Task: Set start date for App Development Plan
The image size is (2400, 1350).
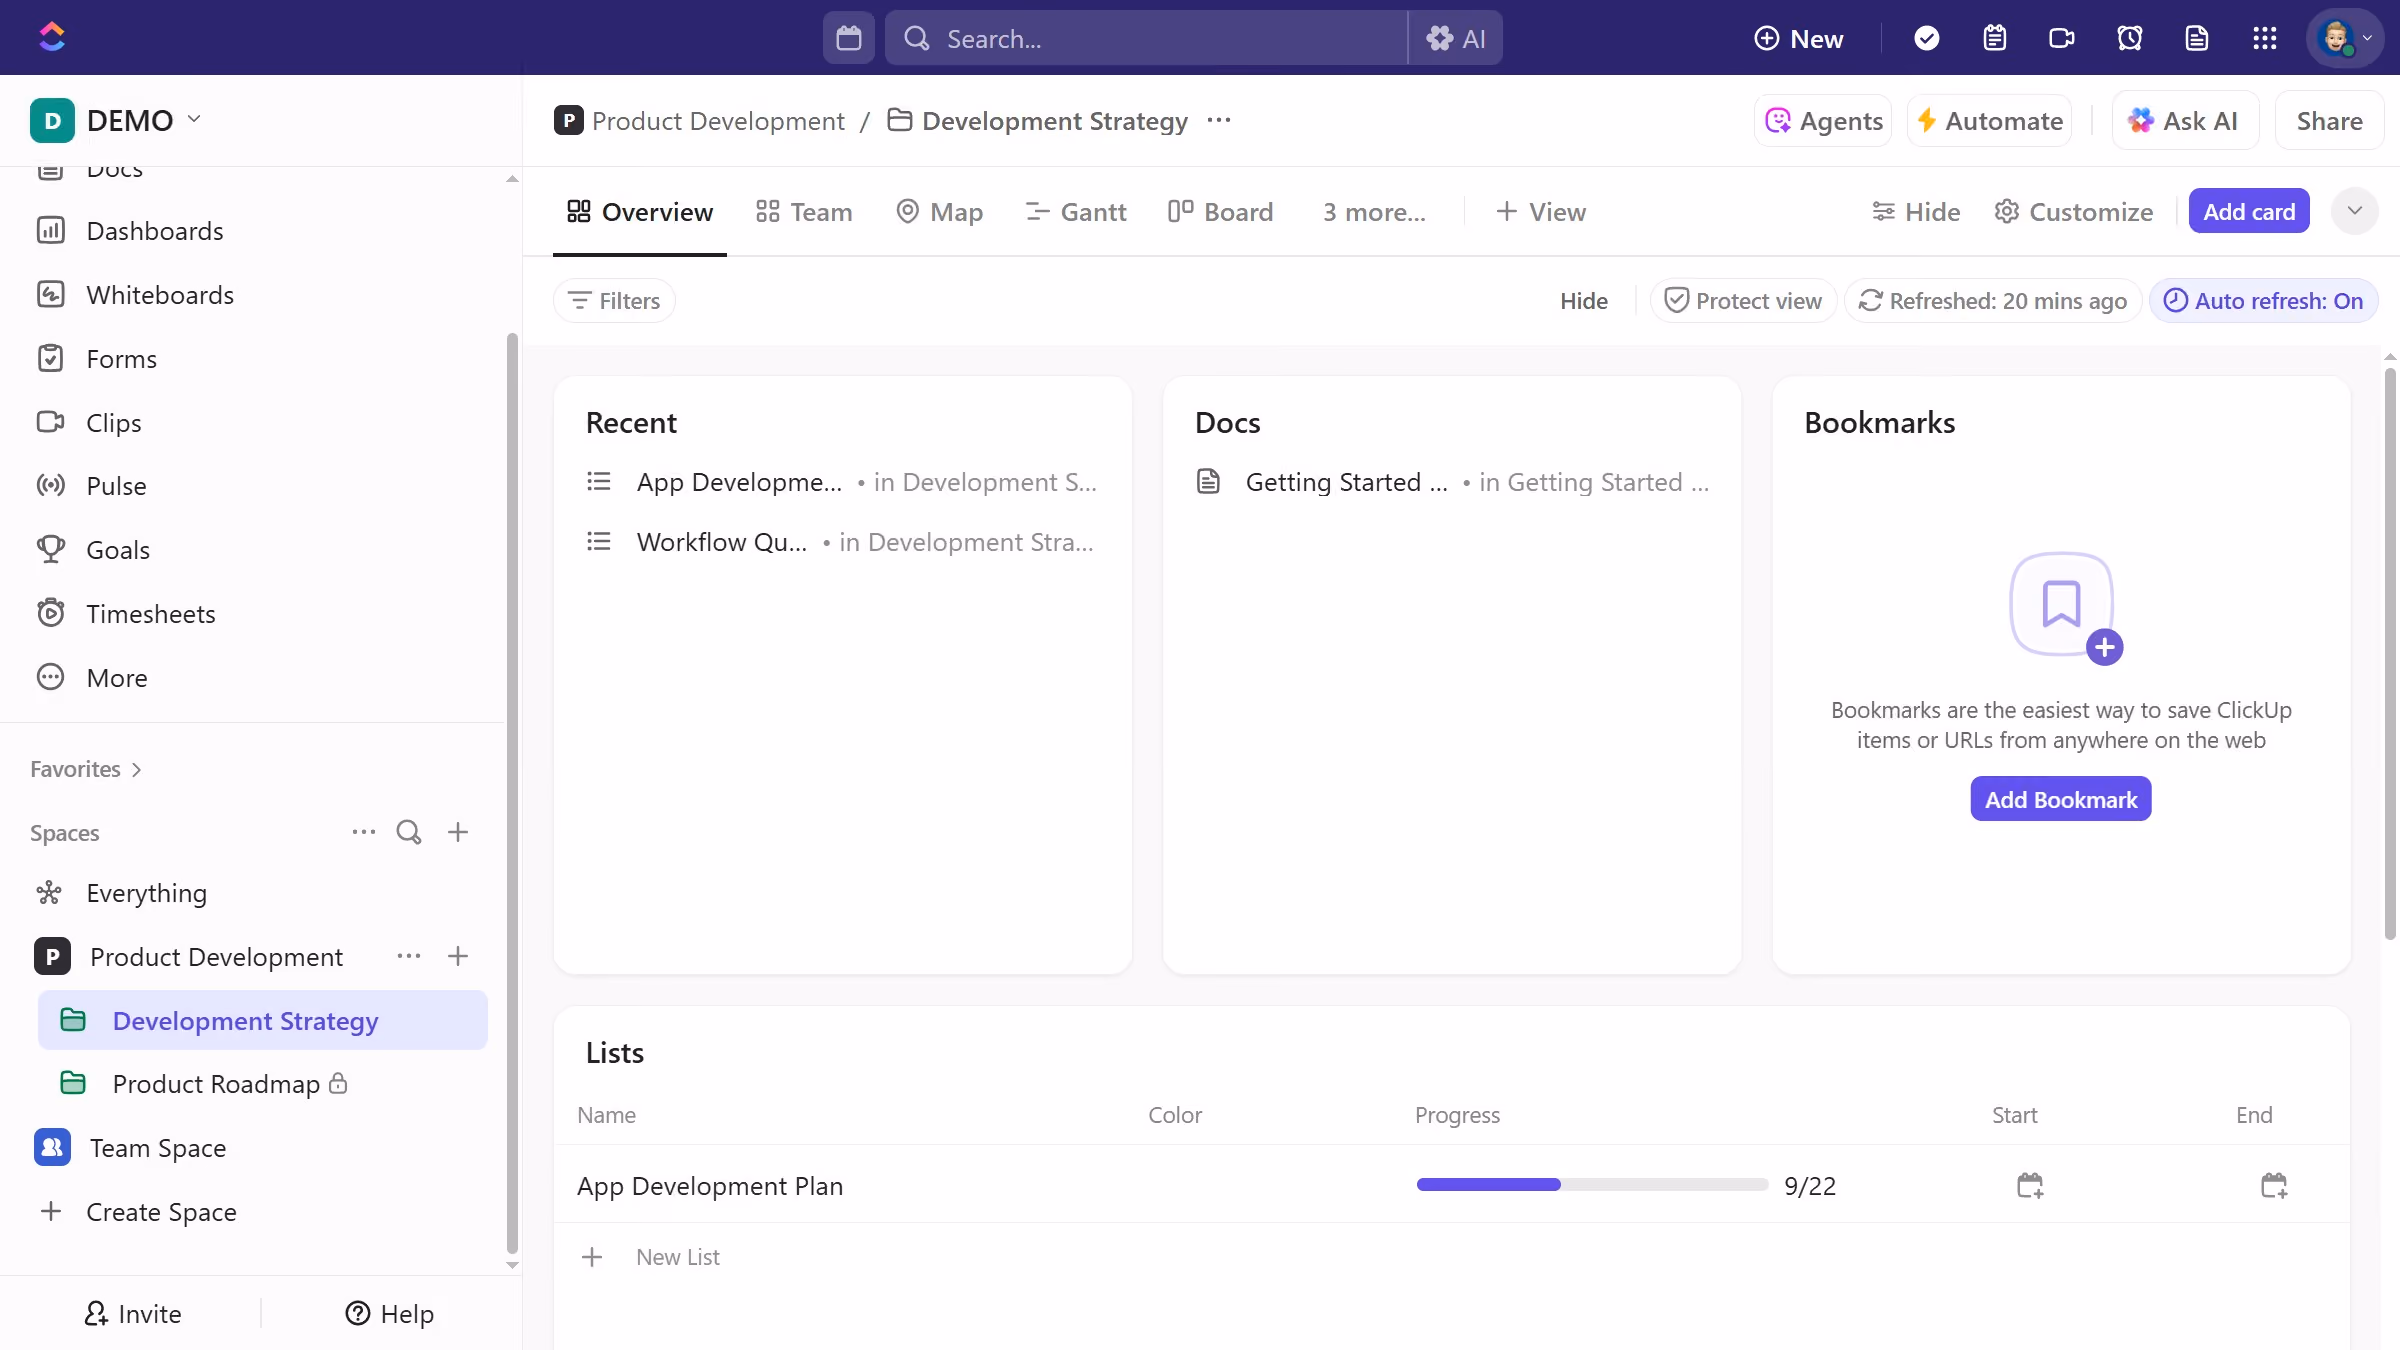Action: (2029, 1185)
